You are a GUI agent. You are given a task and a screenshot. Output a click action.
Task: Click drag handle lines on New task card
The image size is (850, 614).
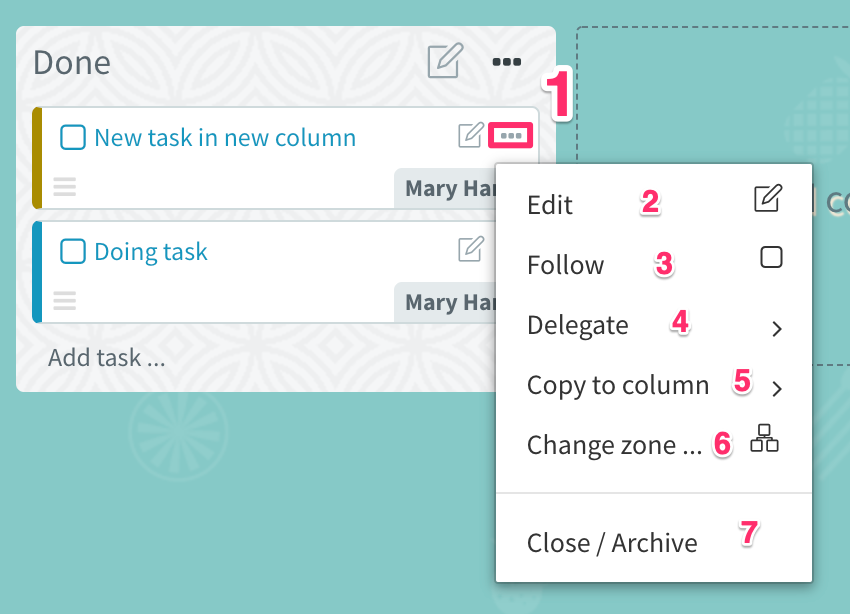65,187
